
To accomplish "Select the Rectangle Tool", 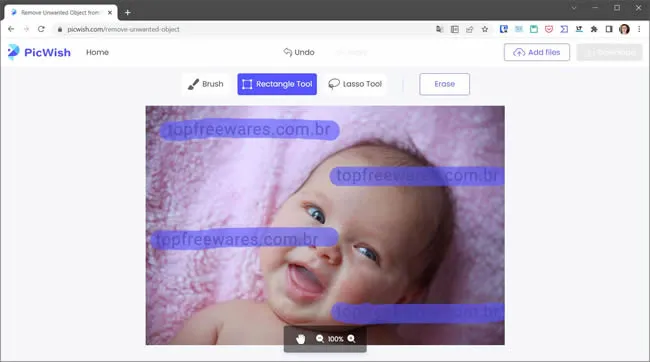I will pyautogui.click(x=277, y=84).
